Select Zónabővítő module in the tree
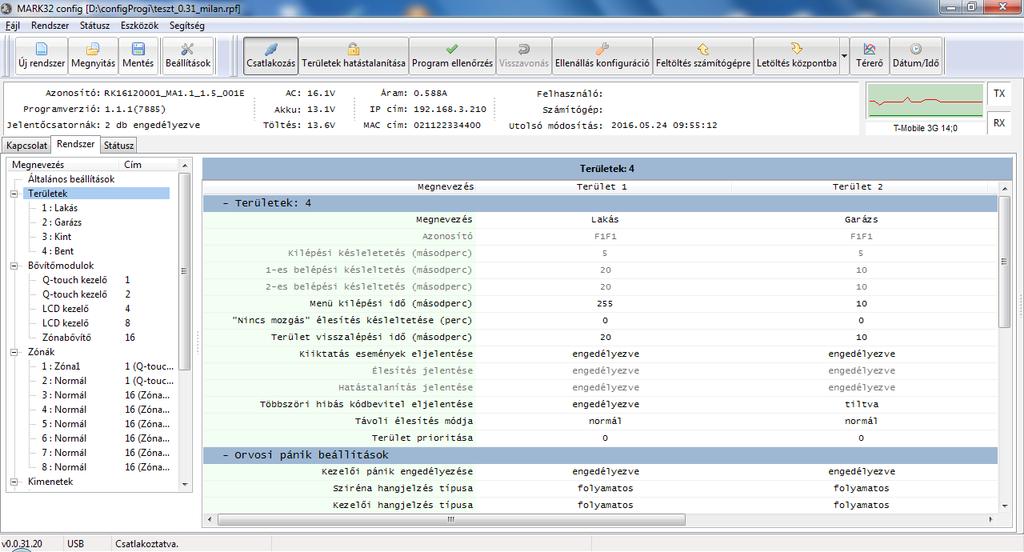 (67, 337)
